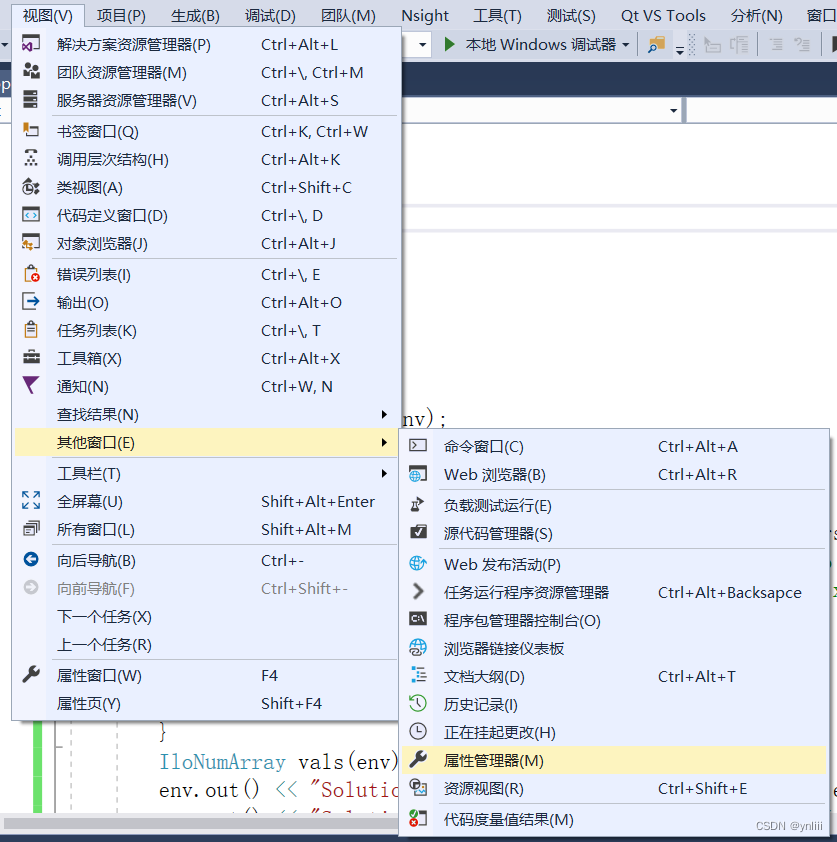Select the 工具箱 (Toolbox) icon

(x=30, y=358)
